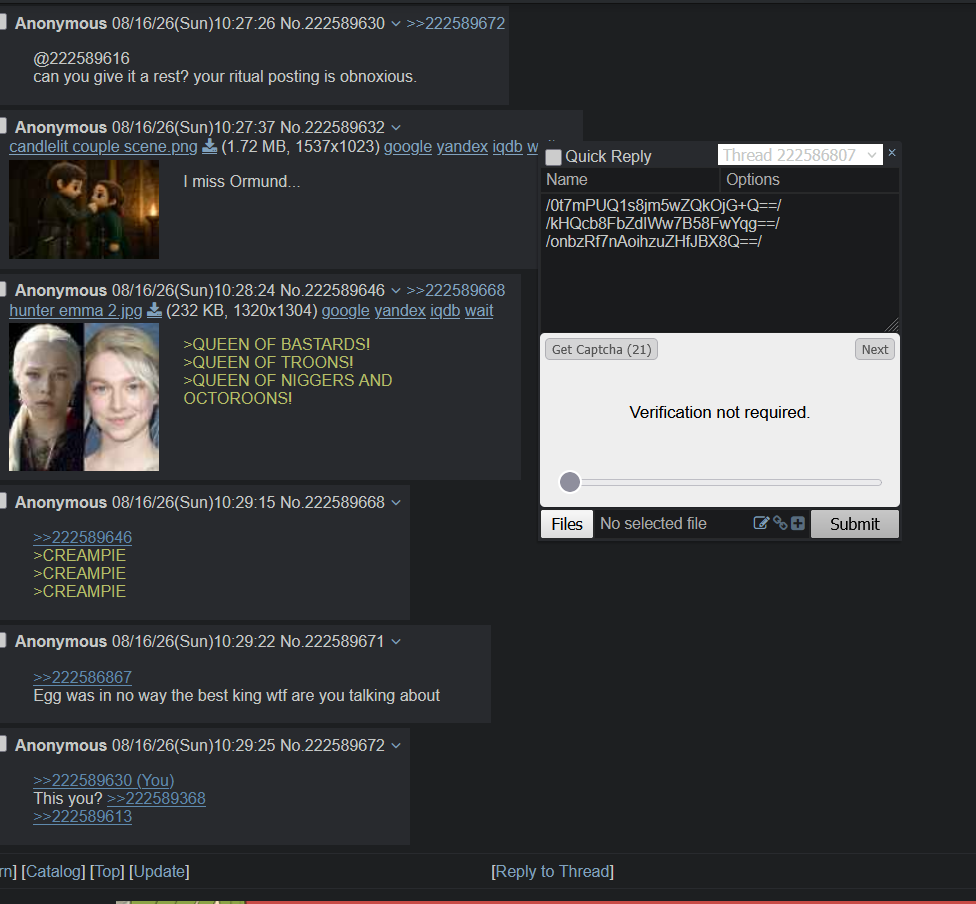Click the Name field in Quick Reply

tap(630, 180)
